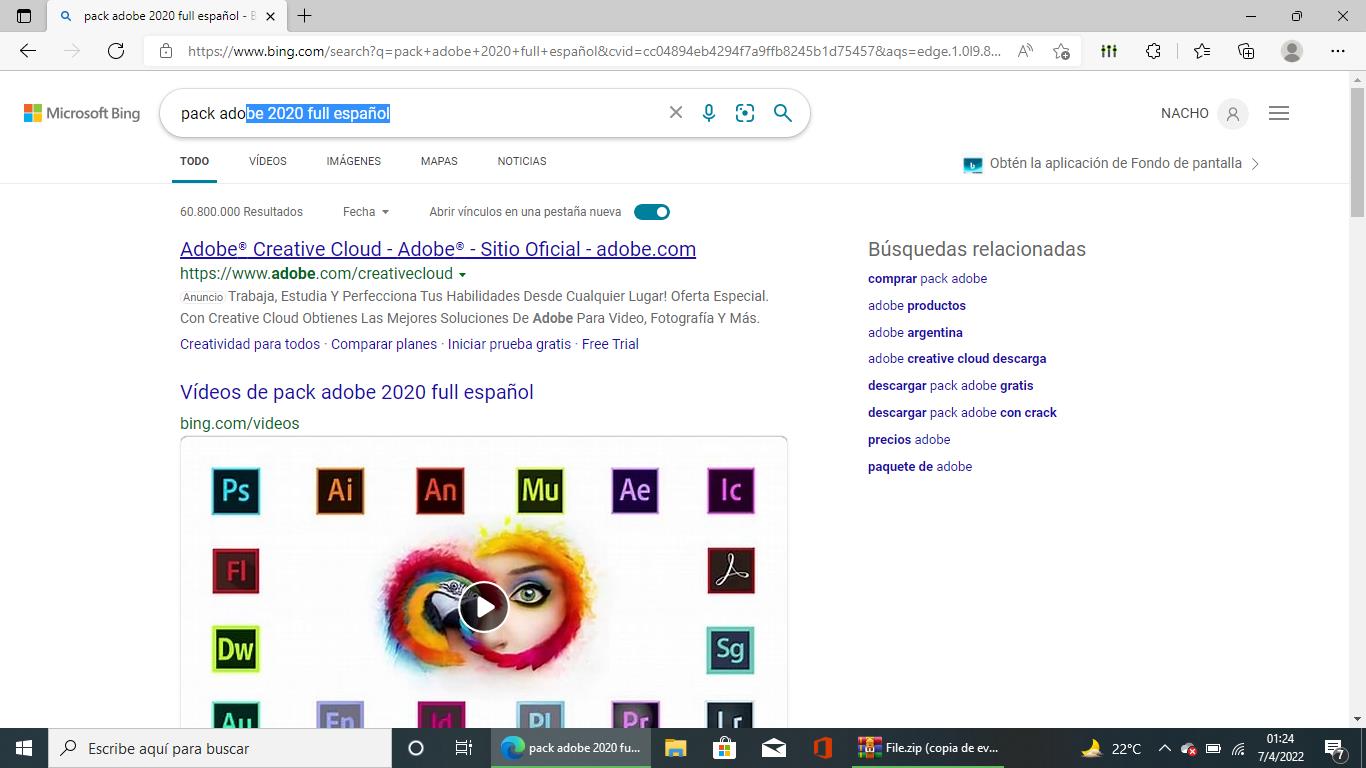Click the microphone voice search icon

pyautogui.click(x=708, y=113)
